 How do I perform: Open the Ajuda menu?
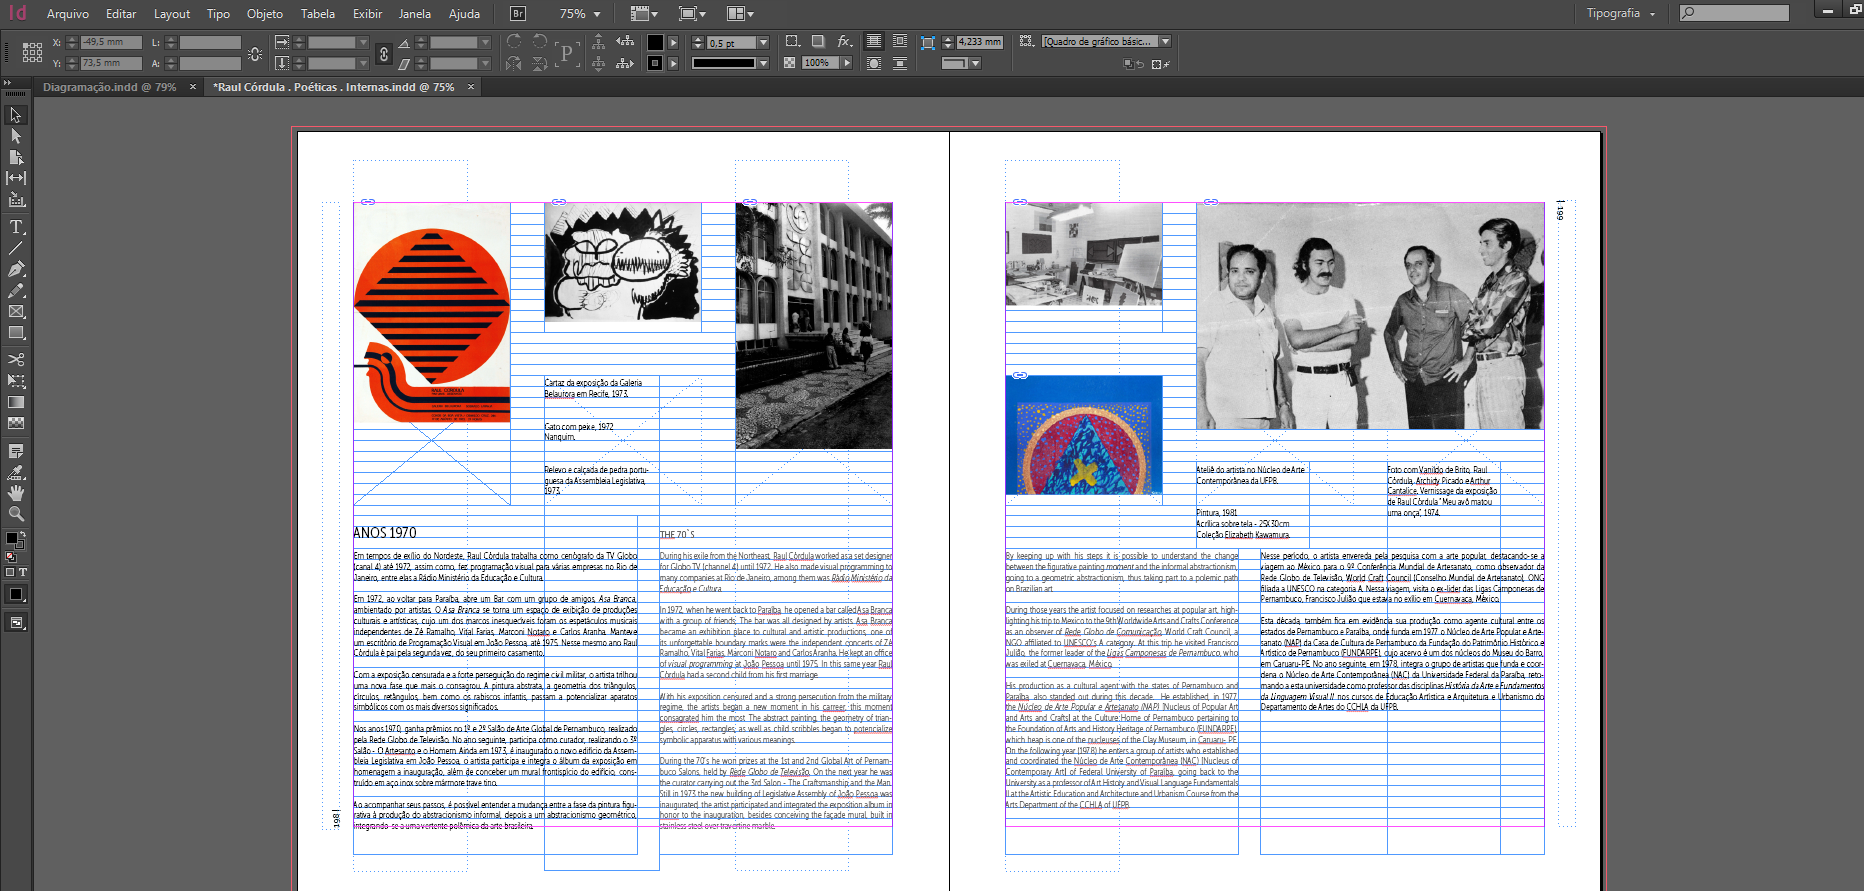[464, 14]
